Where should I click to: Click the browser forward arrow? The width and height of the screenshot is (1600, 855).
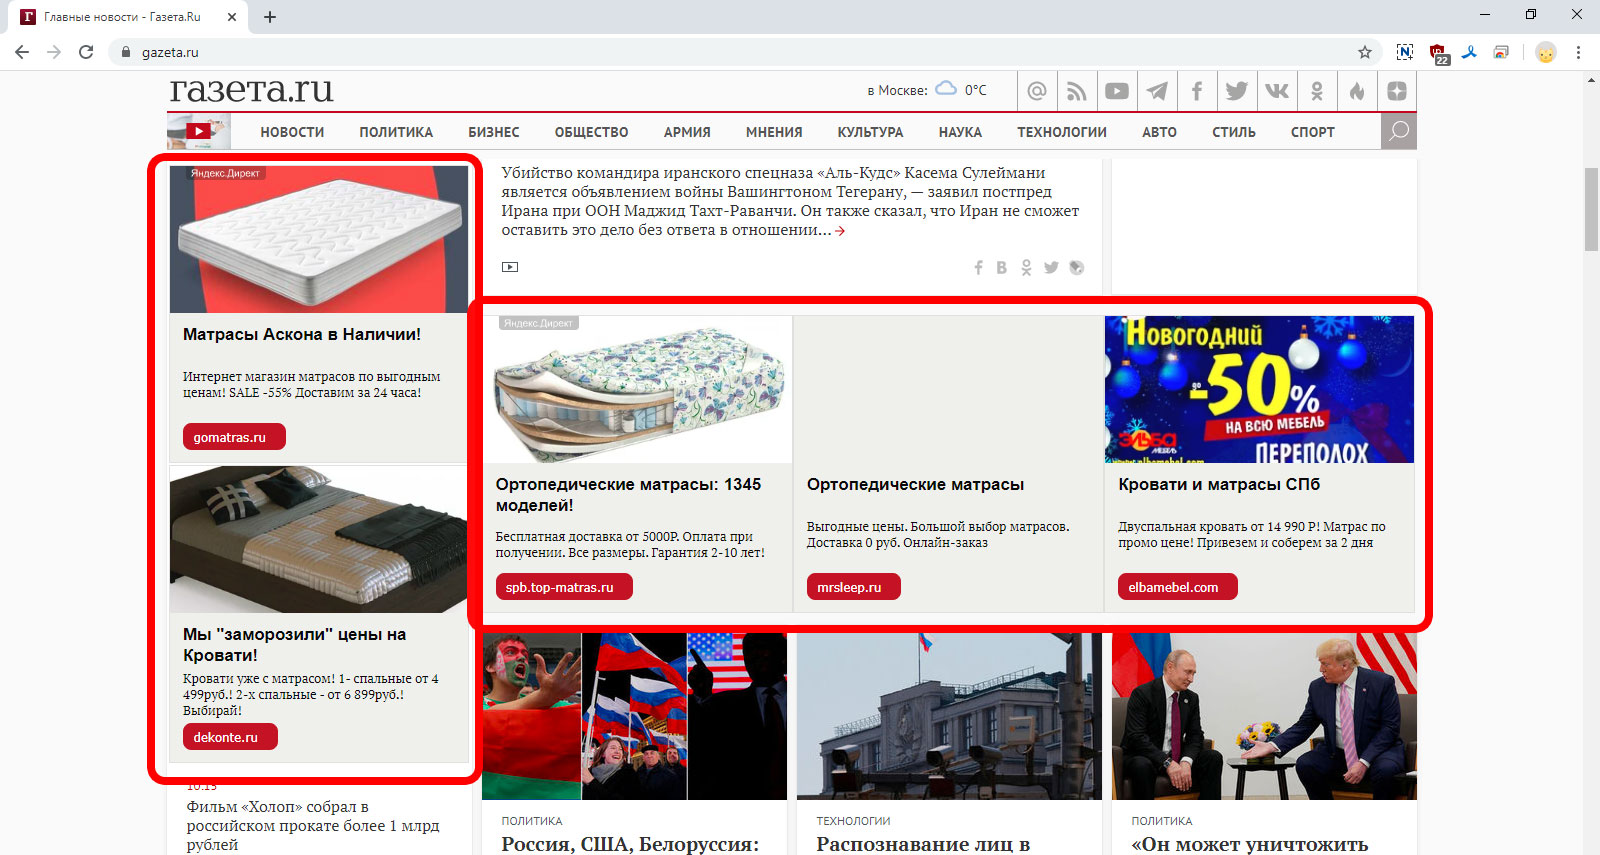(54, 52)
